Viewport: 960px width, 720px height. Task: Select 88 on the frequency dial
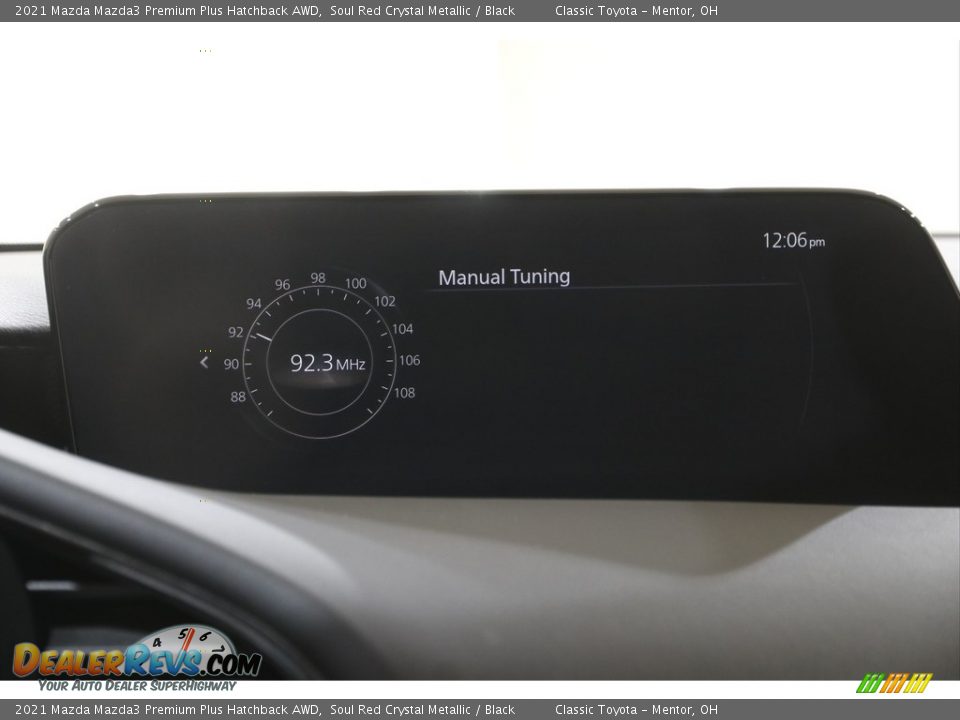tap(238, 397)
